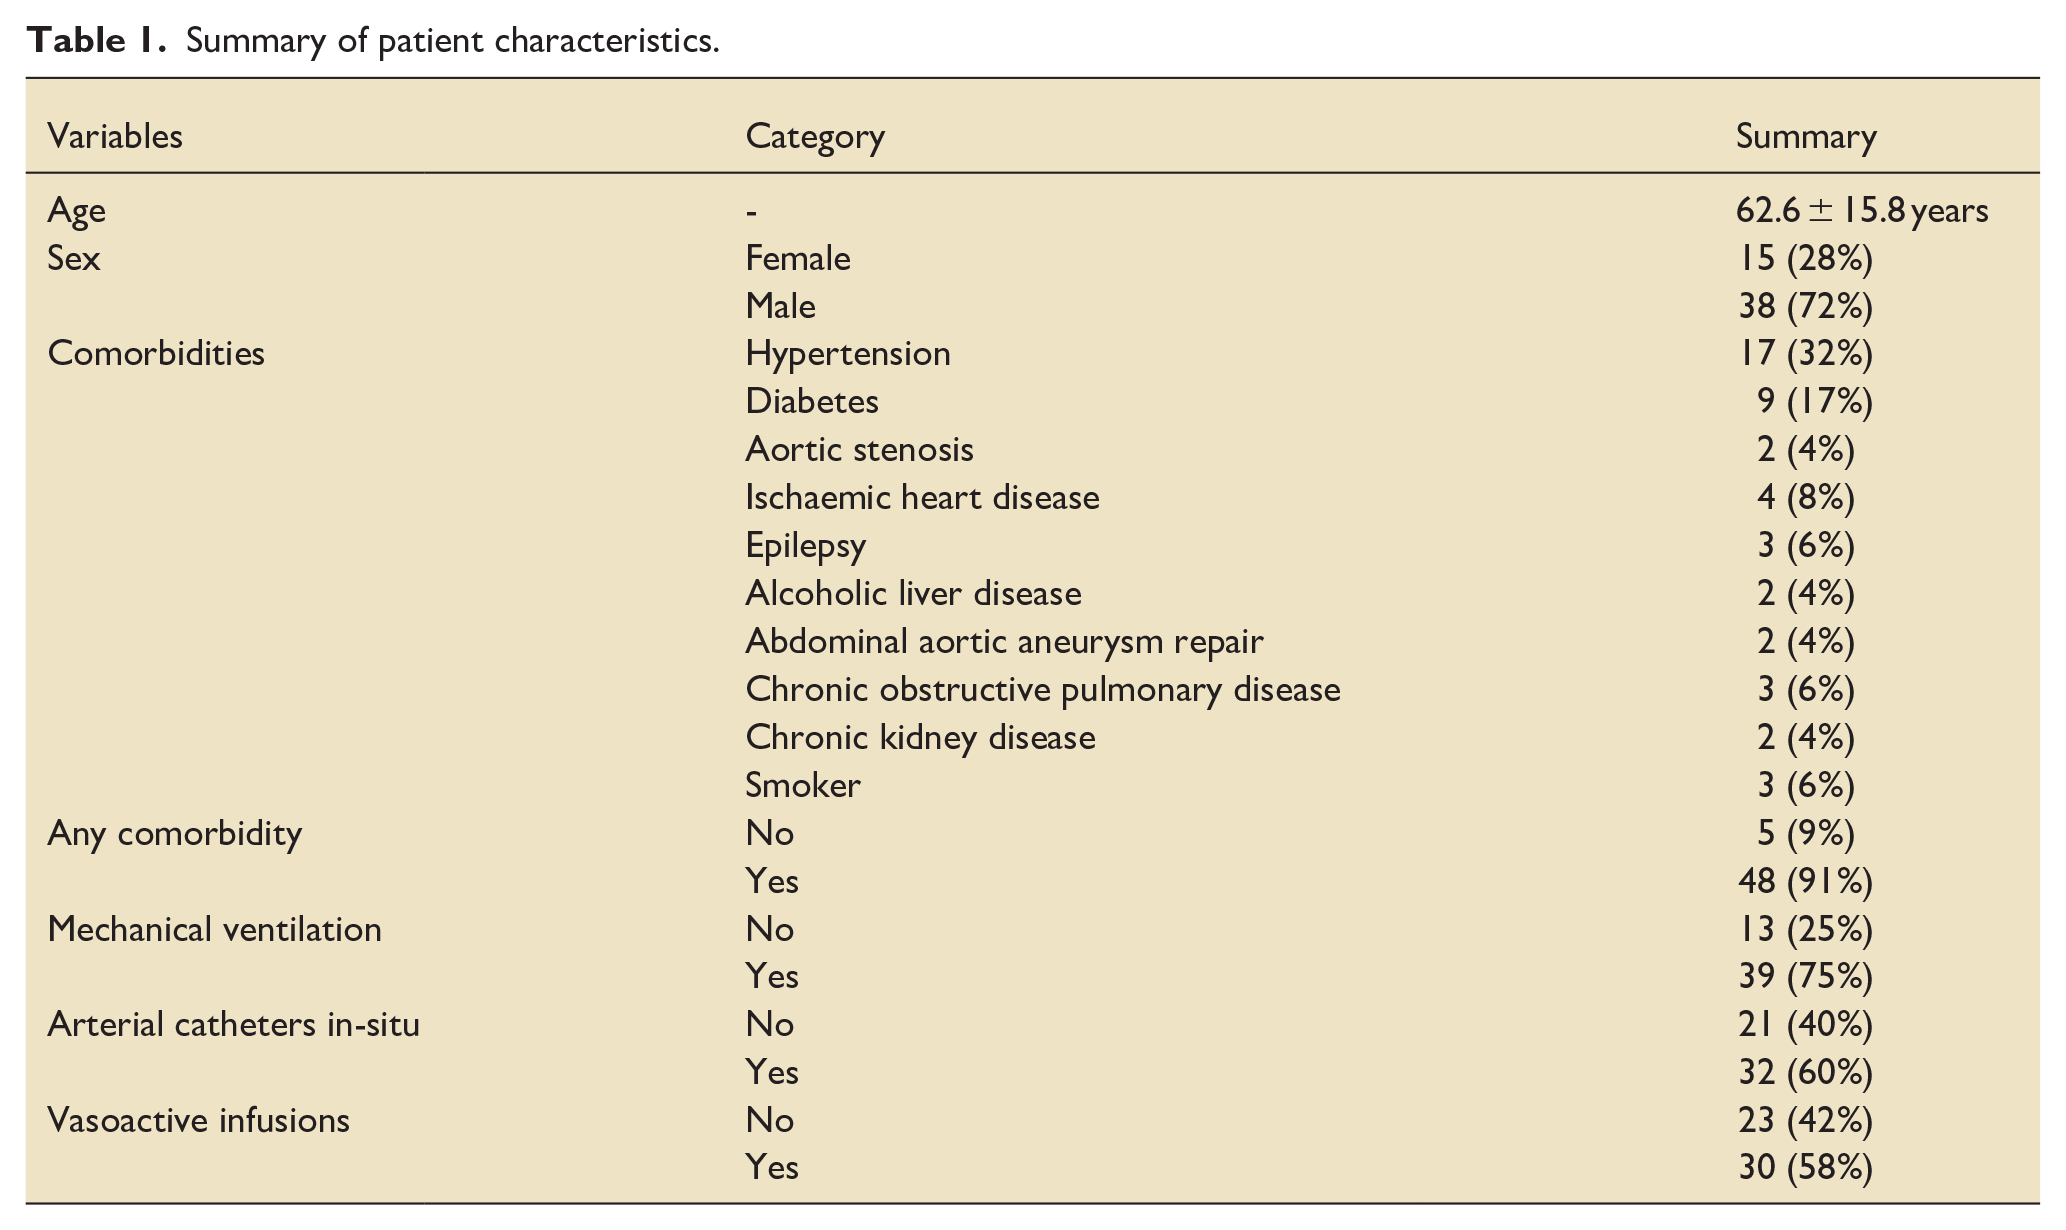
Task: Select the Summary column header
Action: (1806, 137)
